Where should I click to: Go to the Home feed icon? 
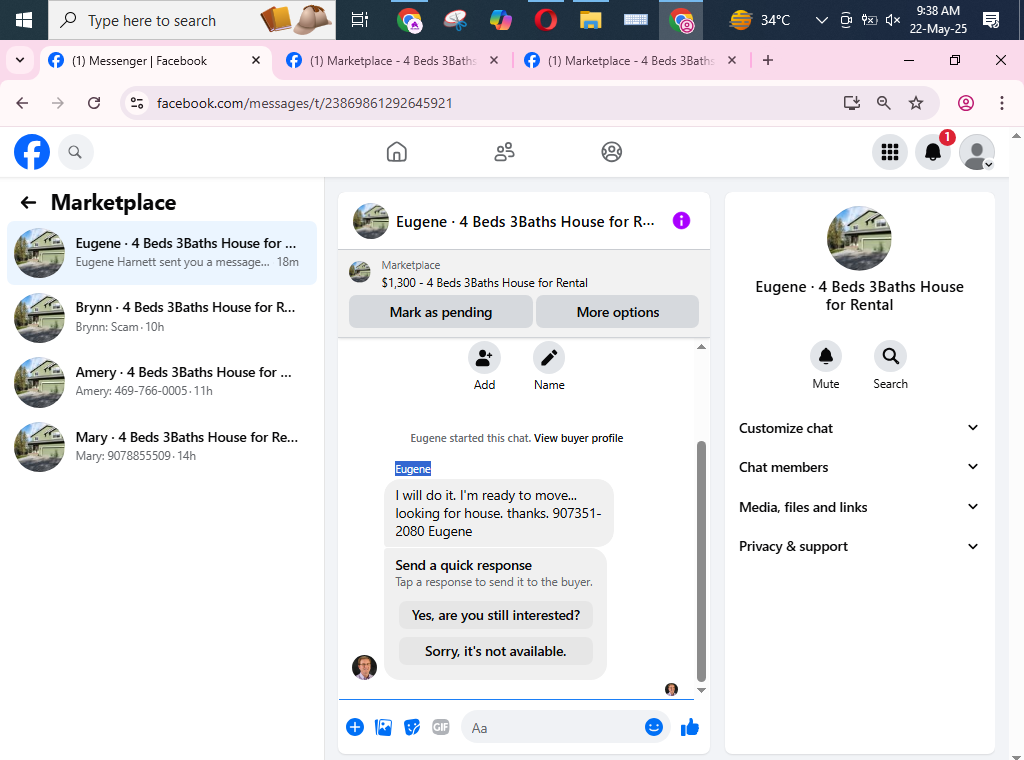click(x=396, y=152)
